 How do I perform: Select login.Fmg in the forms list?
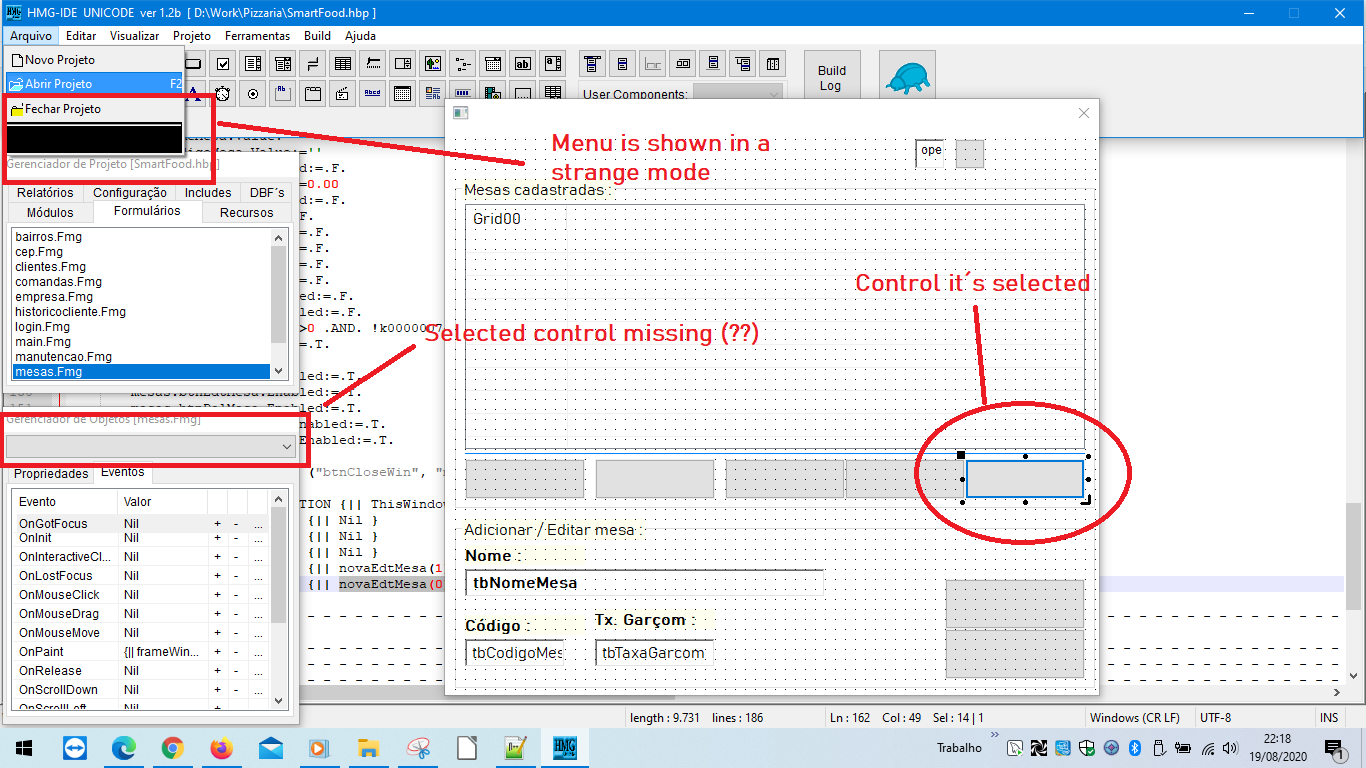click(x=142, y=327)
